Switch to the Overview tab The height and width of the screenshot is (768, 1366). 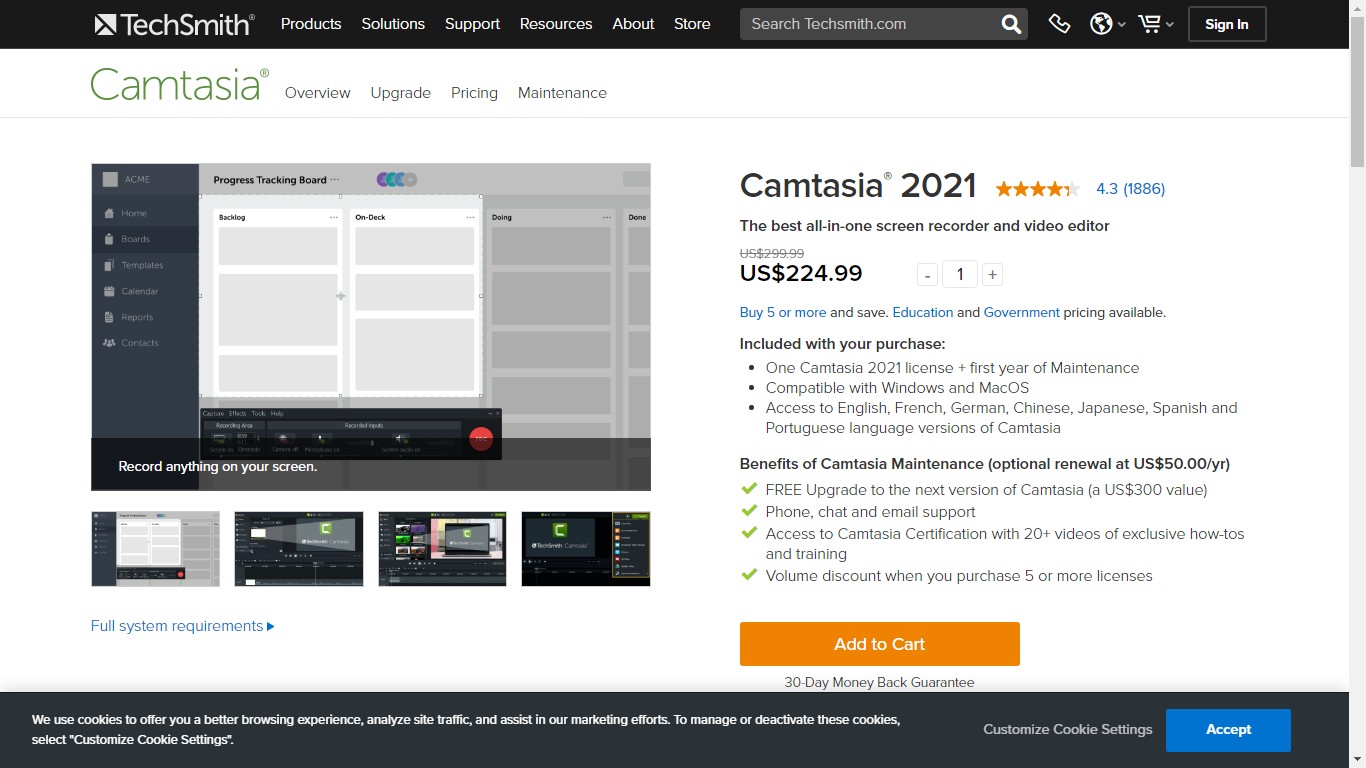click(x=318, y=93)
